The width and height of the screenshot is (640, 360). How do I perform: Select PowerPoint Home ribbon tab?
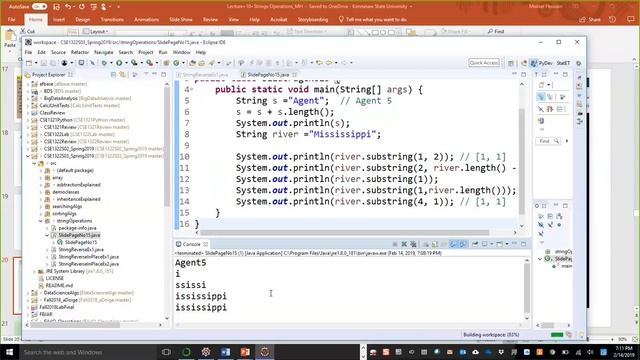pos(36,19)
